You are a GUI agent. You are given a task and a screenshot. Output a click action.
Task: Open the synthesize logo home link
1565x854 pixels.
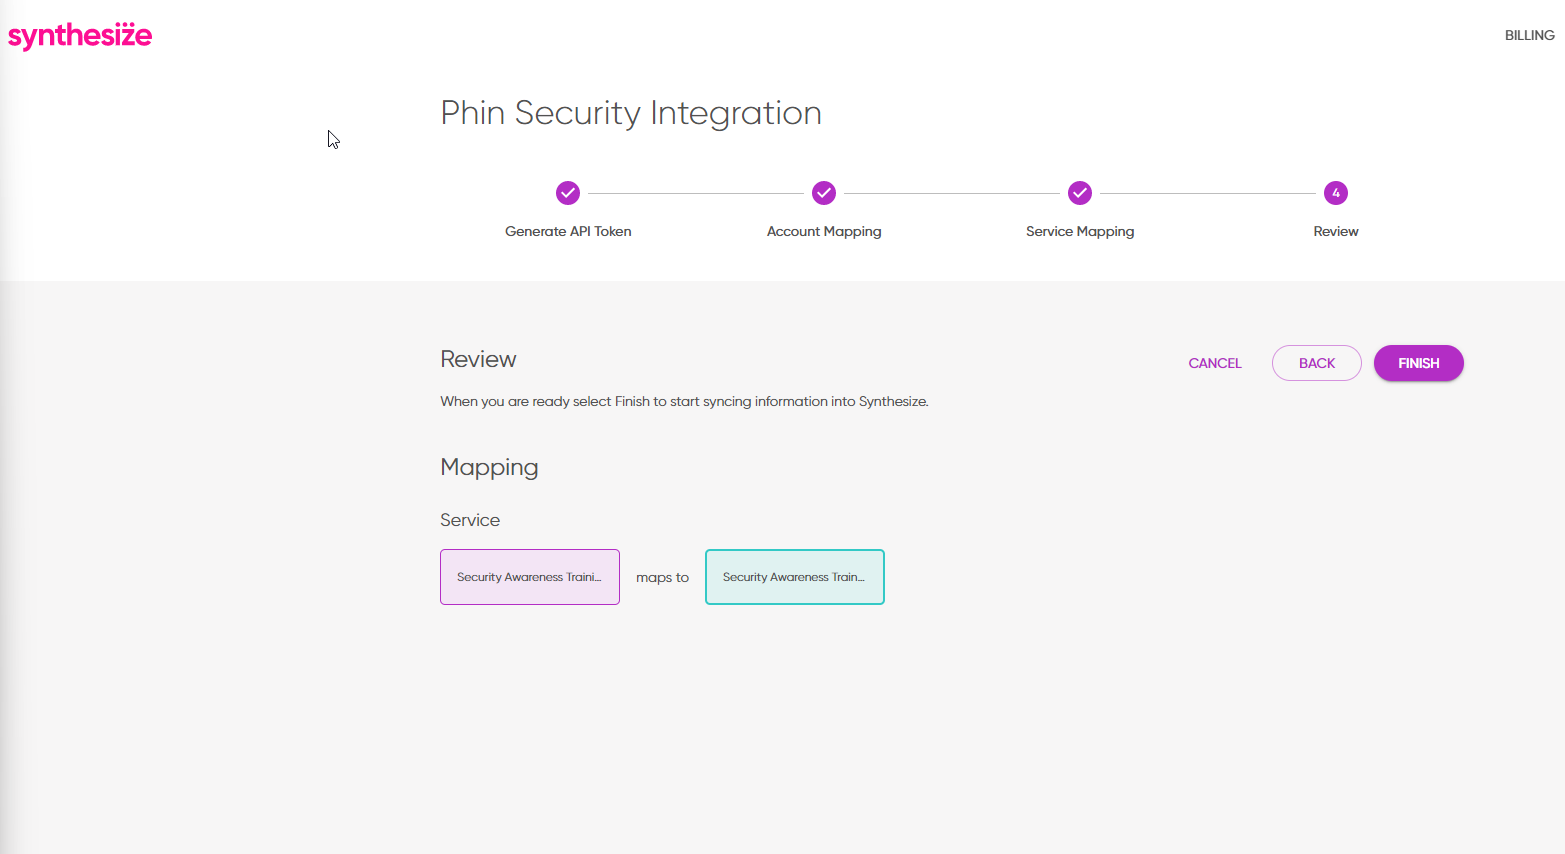80,36
